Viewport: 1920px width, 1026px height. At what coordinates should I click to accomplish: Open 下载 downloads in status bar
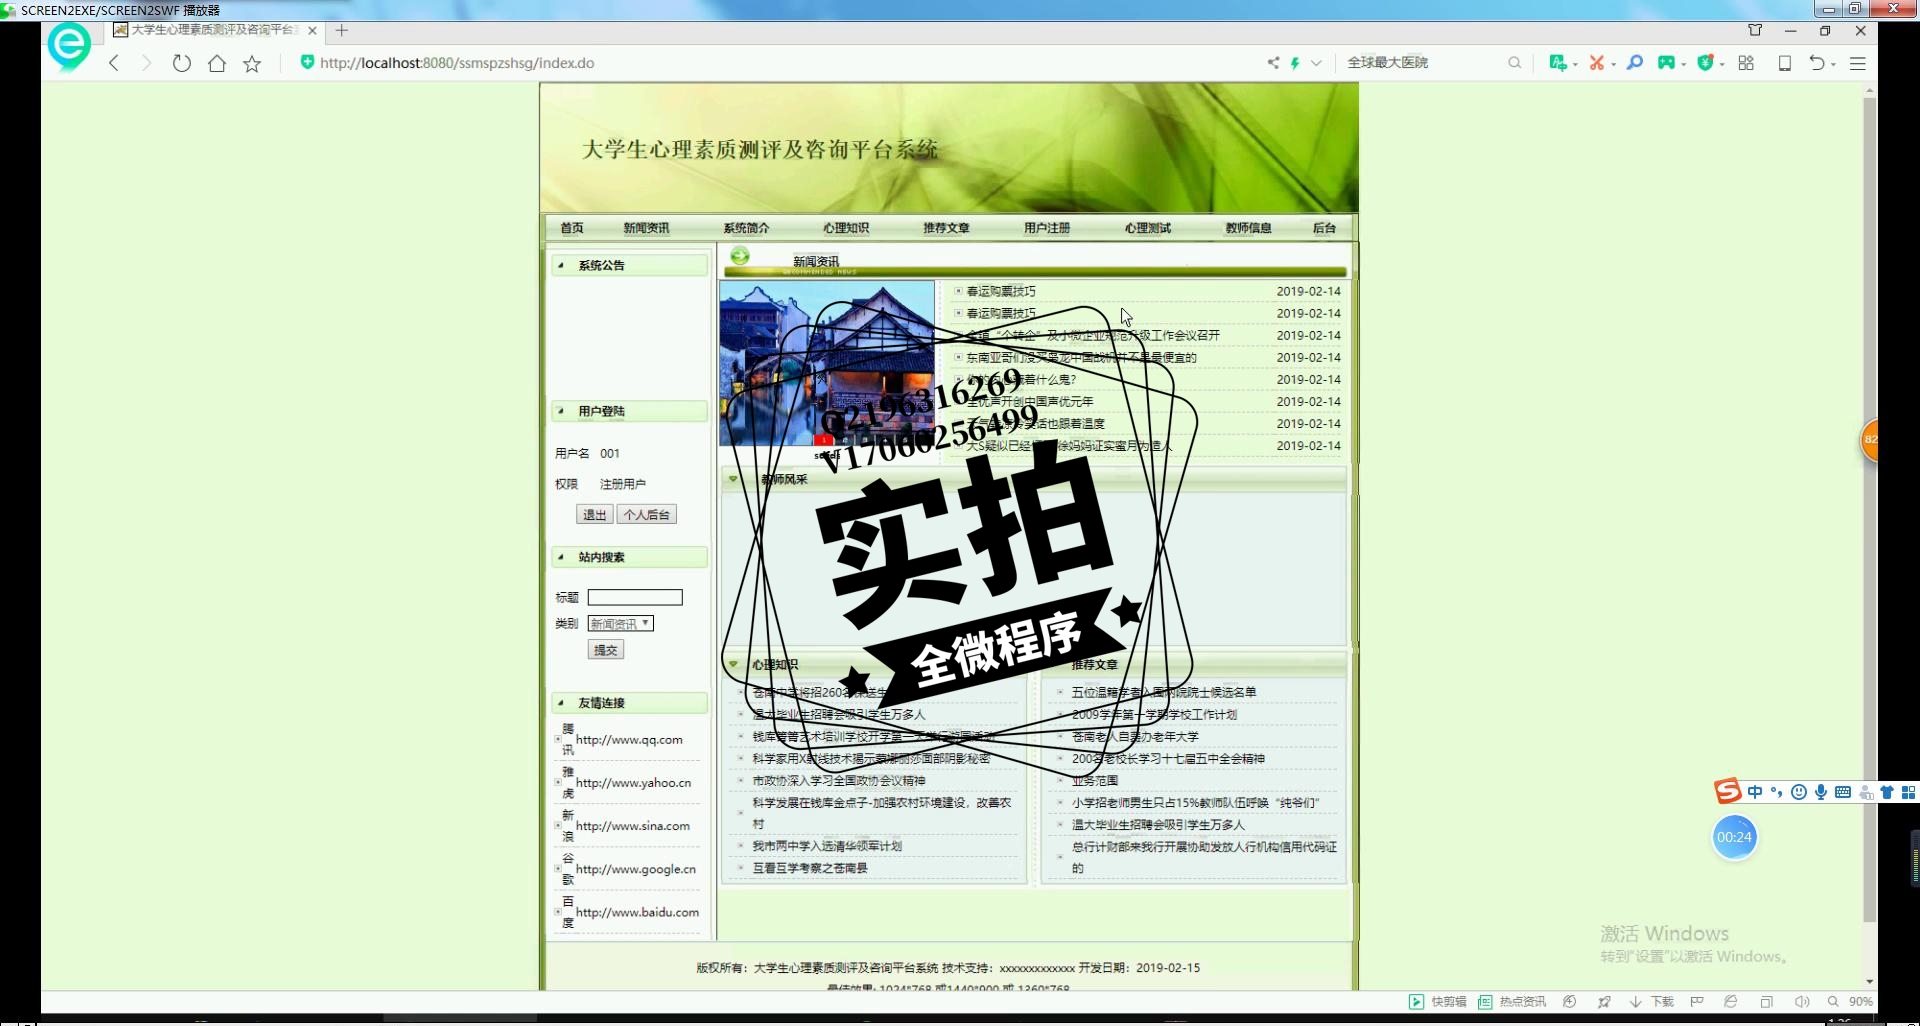pyautogui.click(x=1652, y=1002)
